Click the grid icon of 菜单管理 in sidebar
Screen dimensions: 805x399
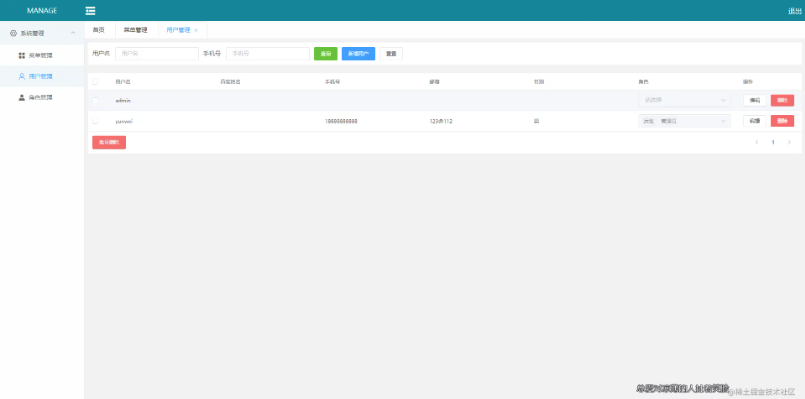click(x=22, y=55)
